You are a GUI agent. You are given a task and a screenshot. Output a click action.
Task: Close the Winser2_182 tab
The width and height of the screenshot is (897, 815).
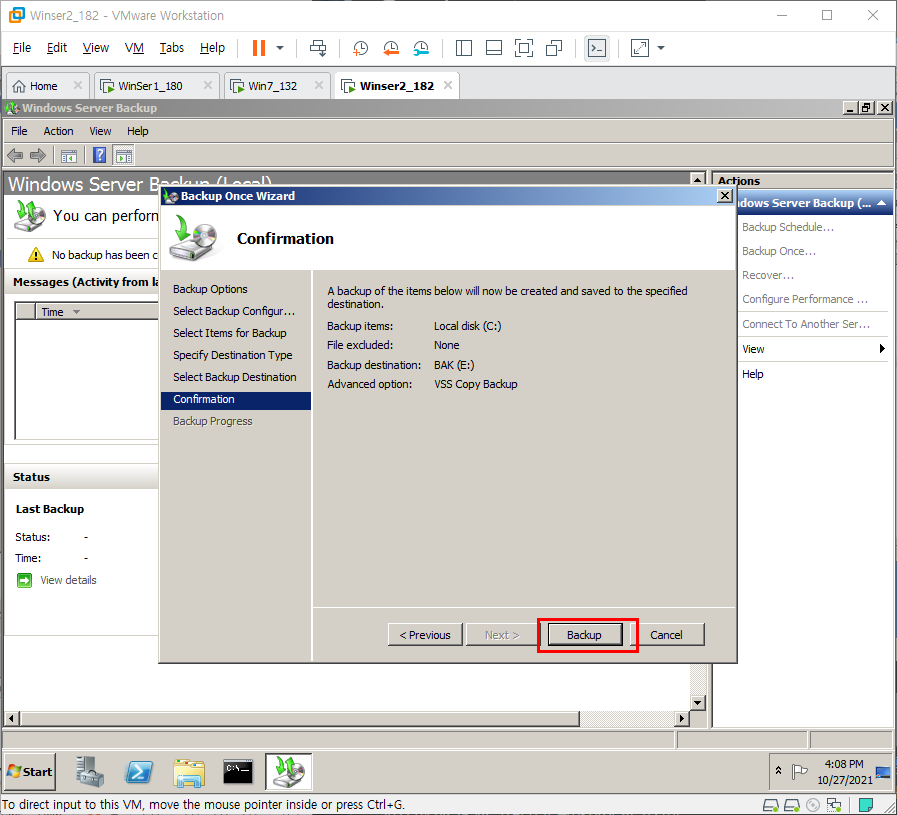tap(448, 85)
